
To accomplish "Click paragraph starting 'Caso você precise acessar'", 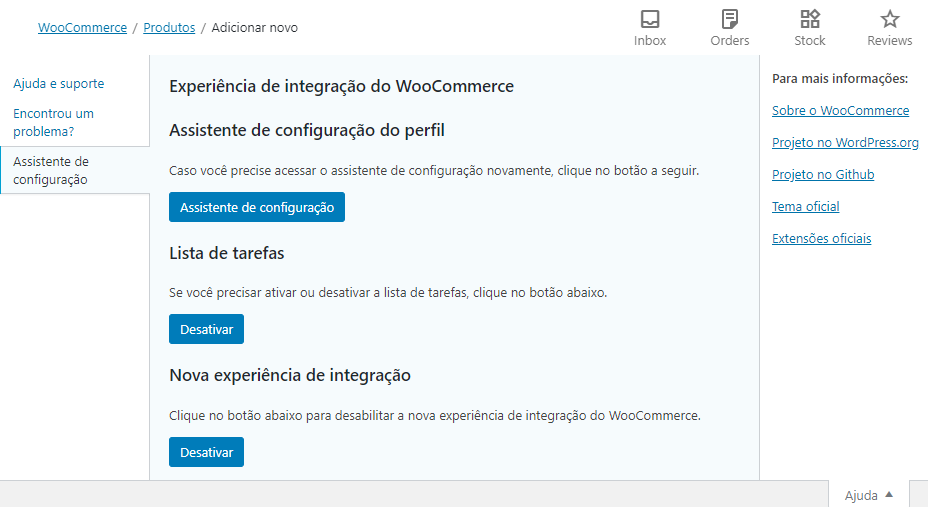I will click(434, 171).
